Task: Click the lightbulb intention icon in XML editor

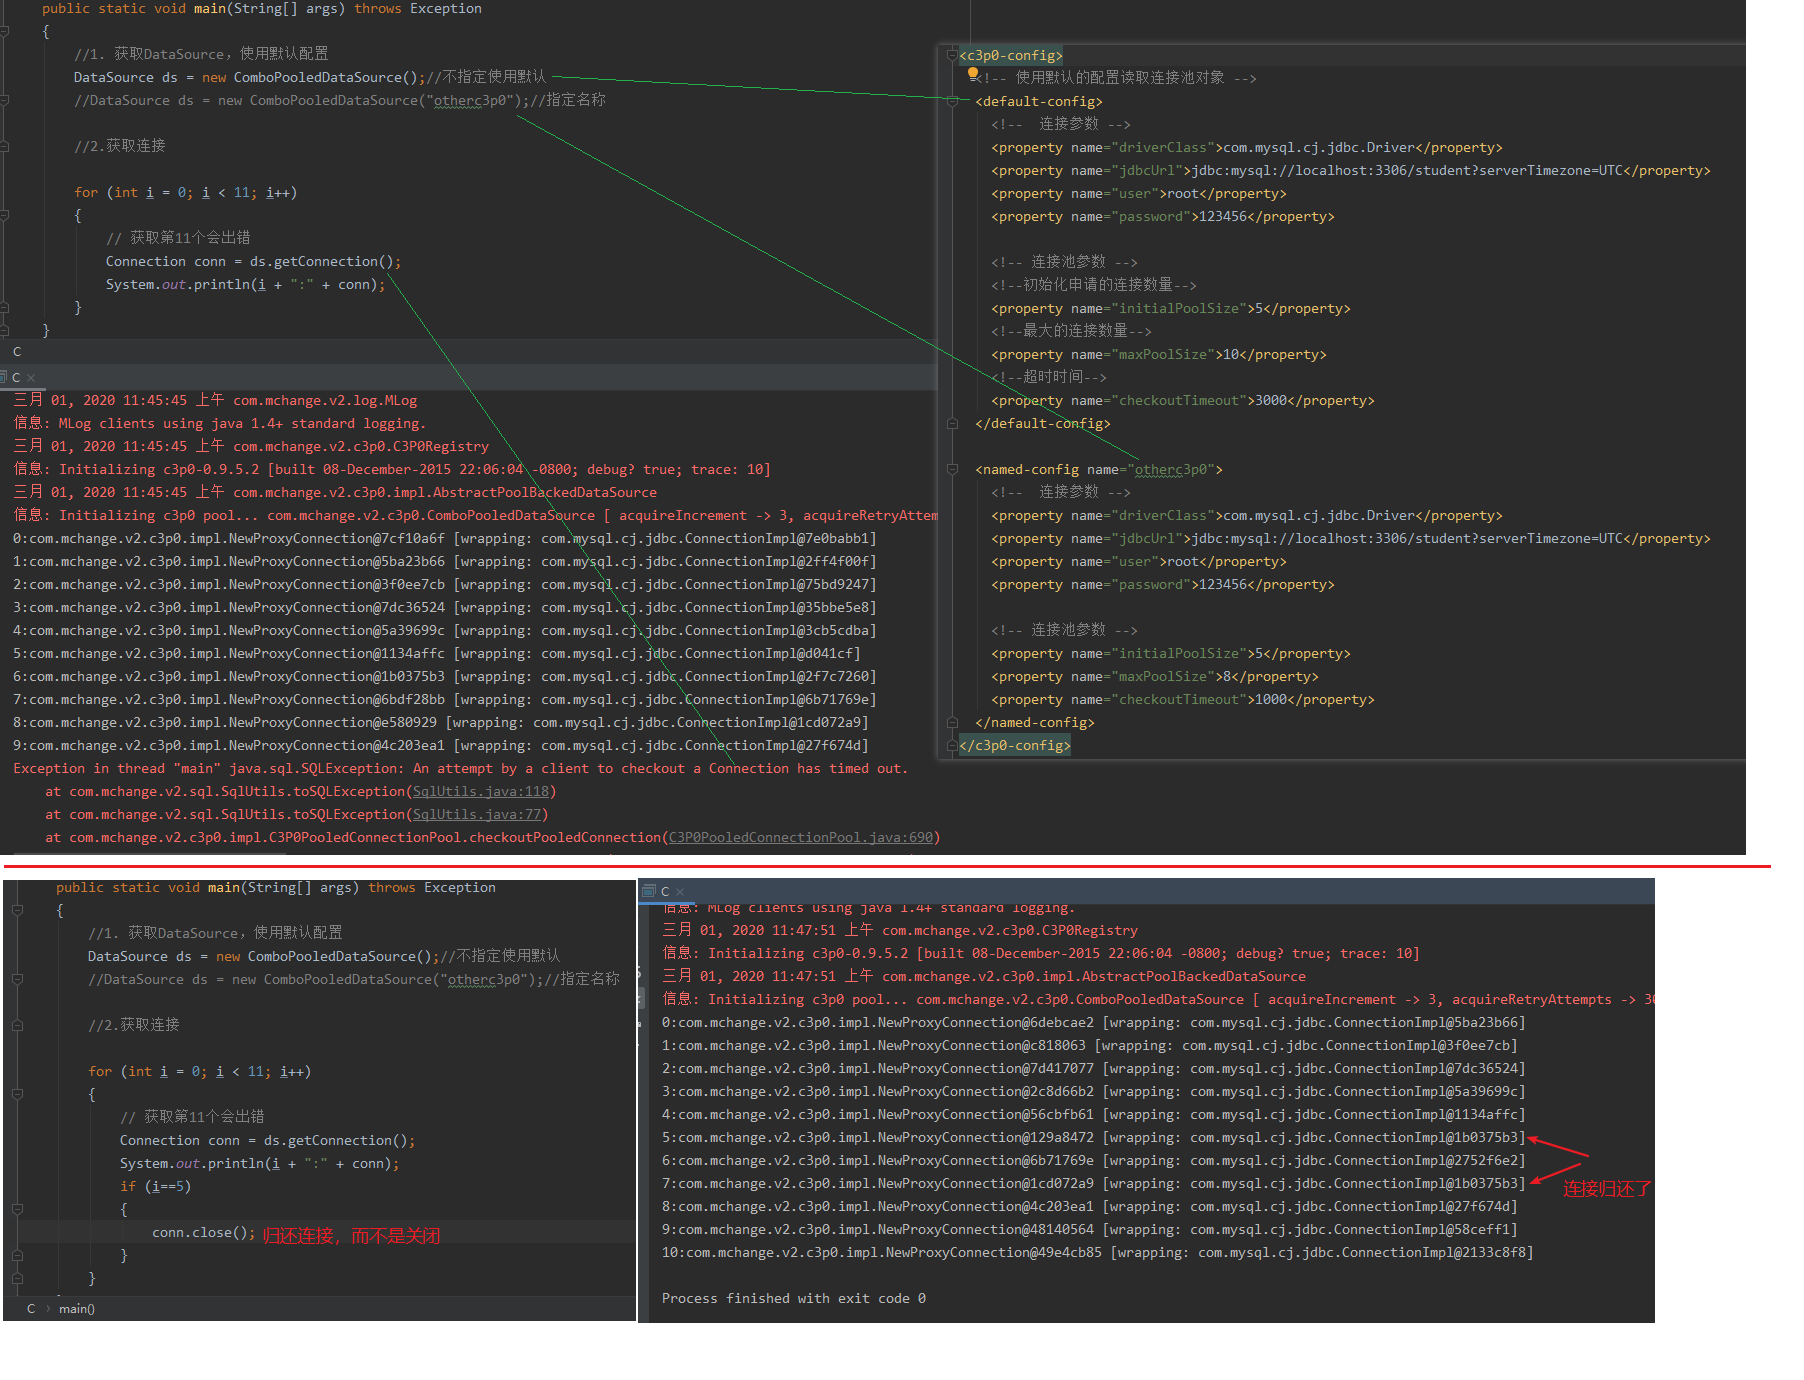Action: (973, 73)
